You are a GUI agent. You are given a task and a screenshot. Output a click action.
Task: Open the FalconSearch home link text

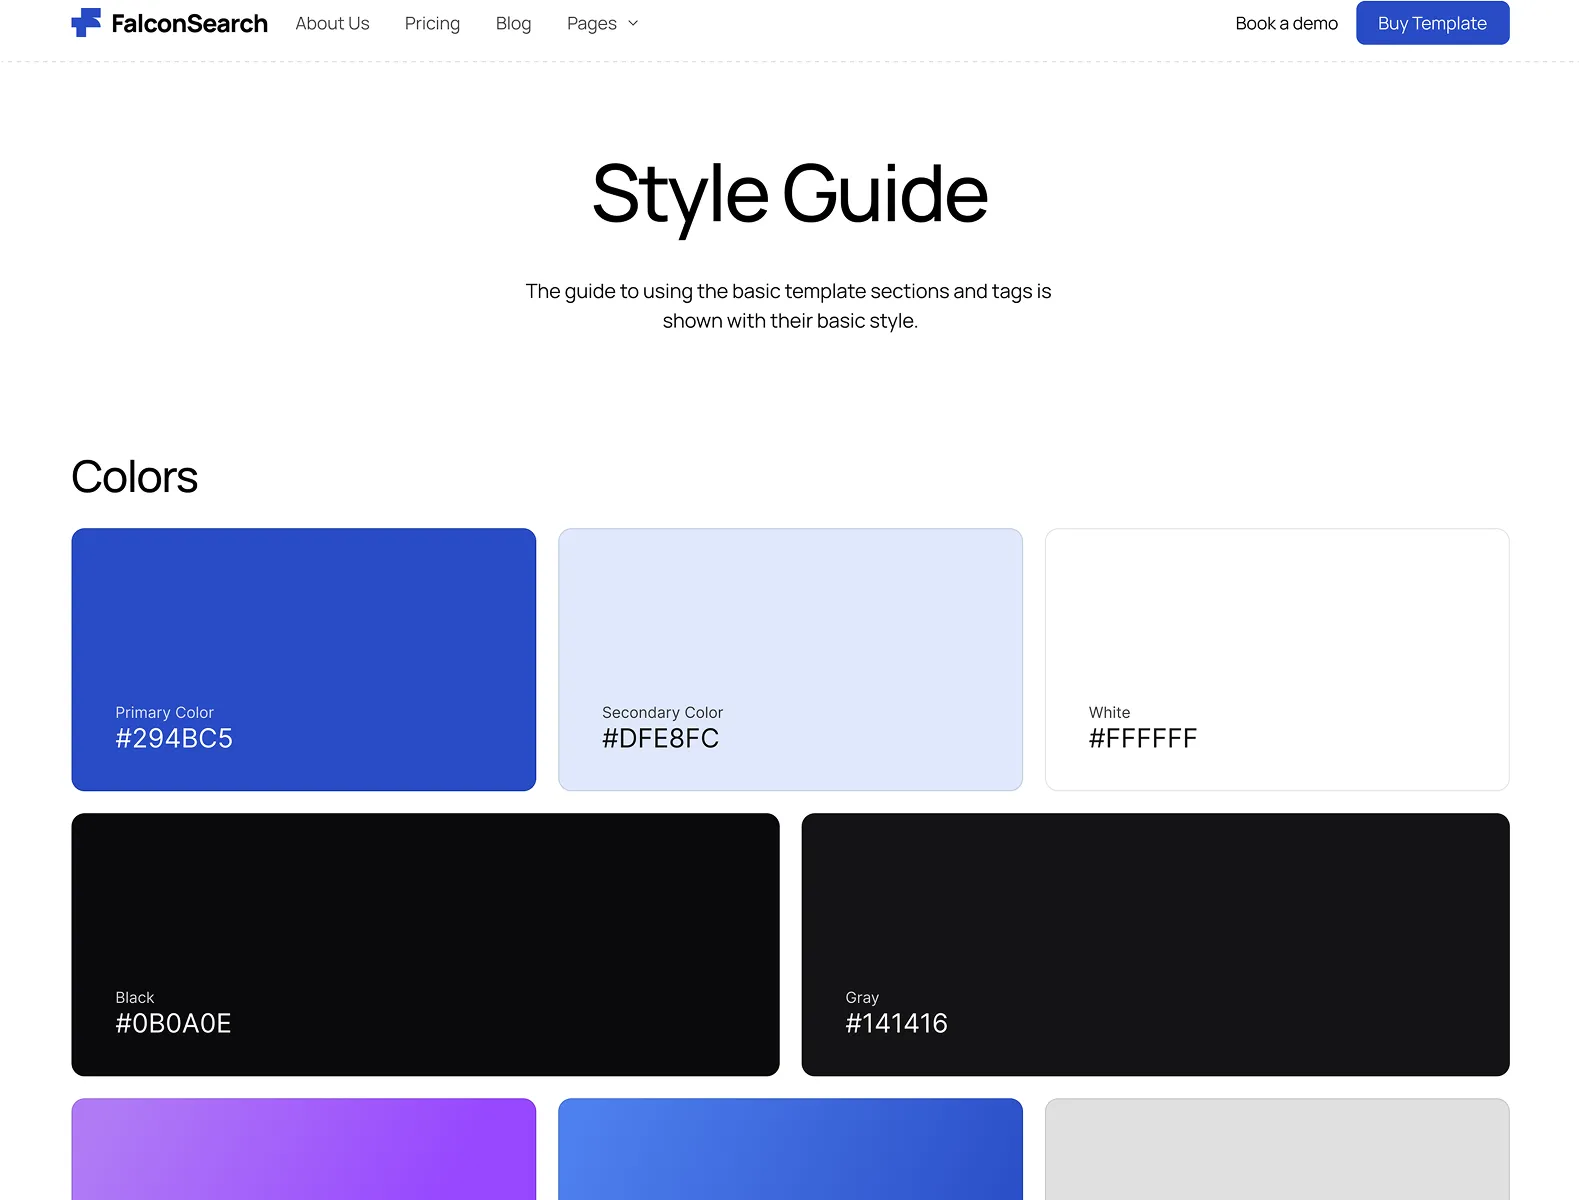coord(189,23)
